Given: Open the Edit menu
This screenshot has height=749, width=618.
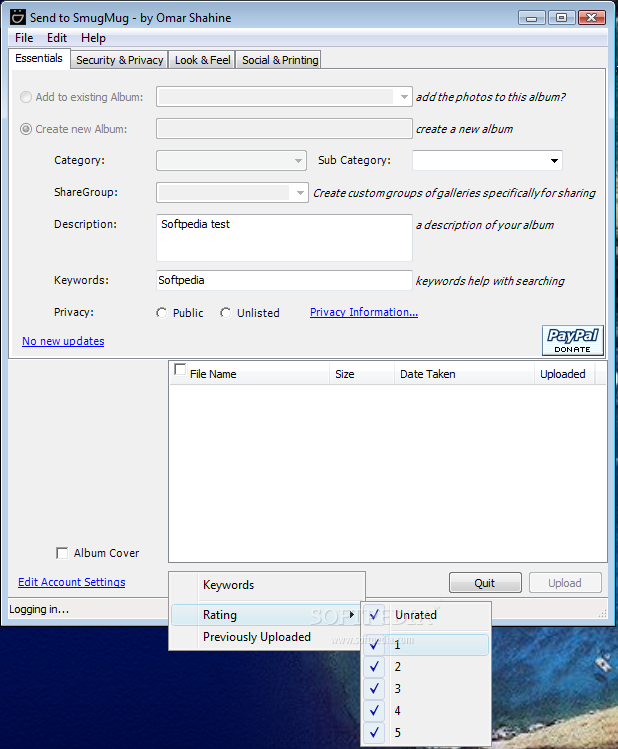Looking at the screenshot, I should tap(57, 38).
